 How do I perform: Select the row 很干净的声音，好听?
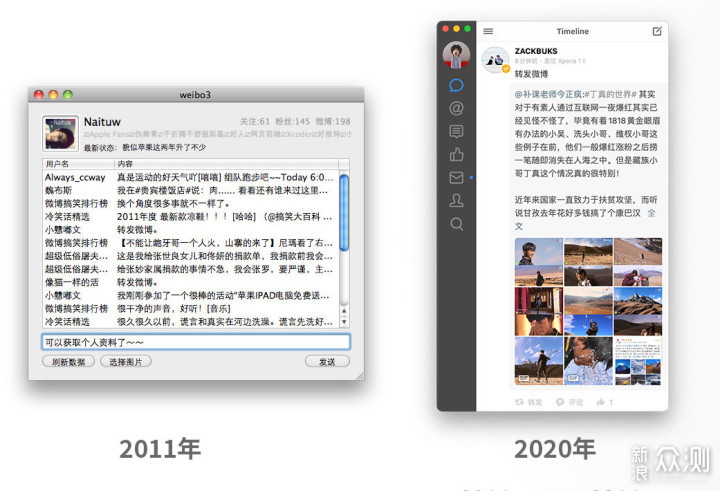[x=191, y=308]
